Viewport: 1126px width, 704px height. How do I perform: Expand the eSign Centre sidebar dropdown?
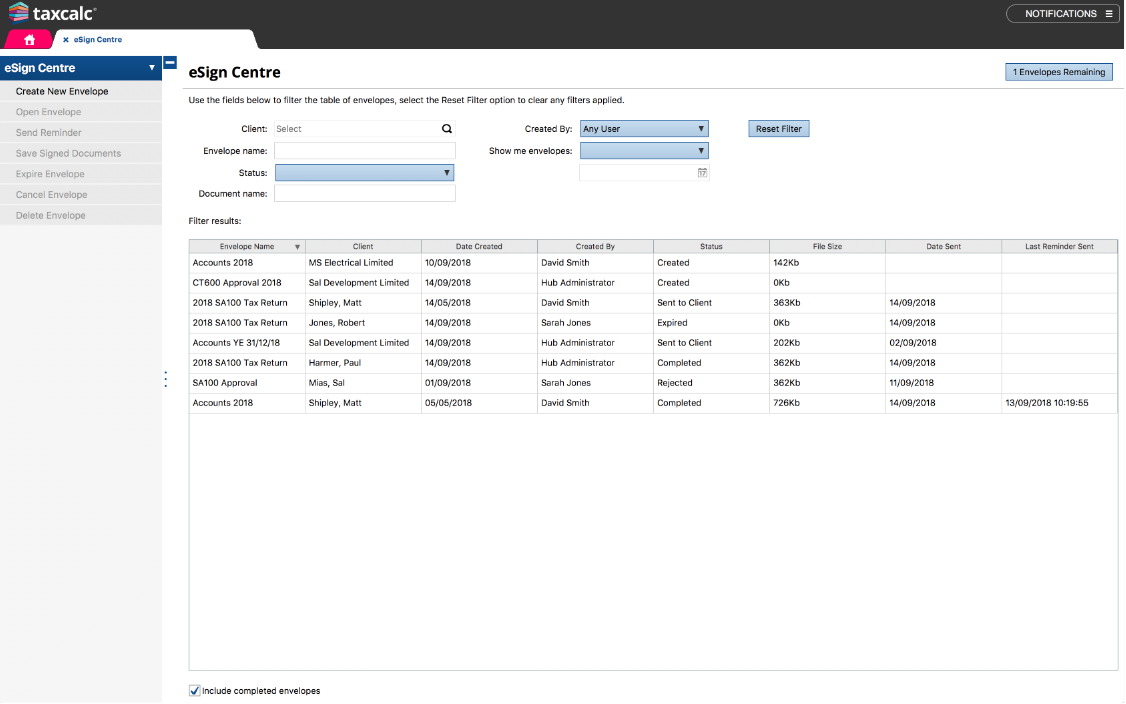[x=152, y=68]
